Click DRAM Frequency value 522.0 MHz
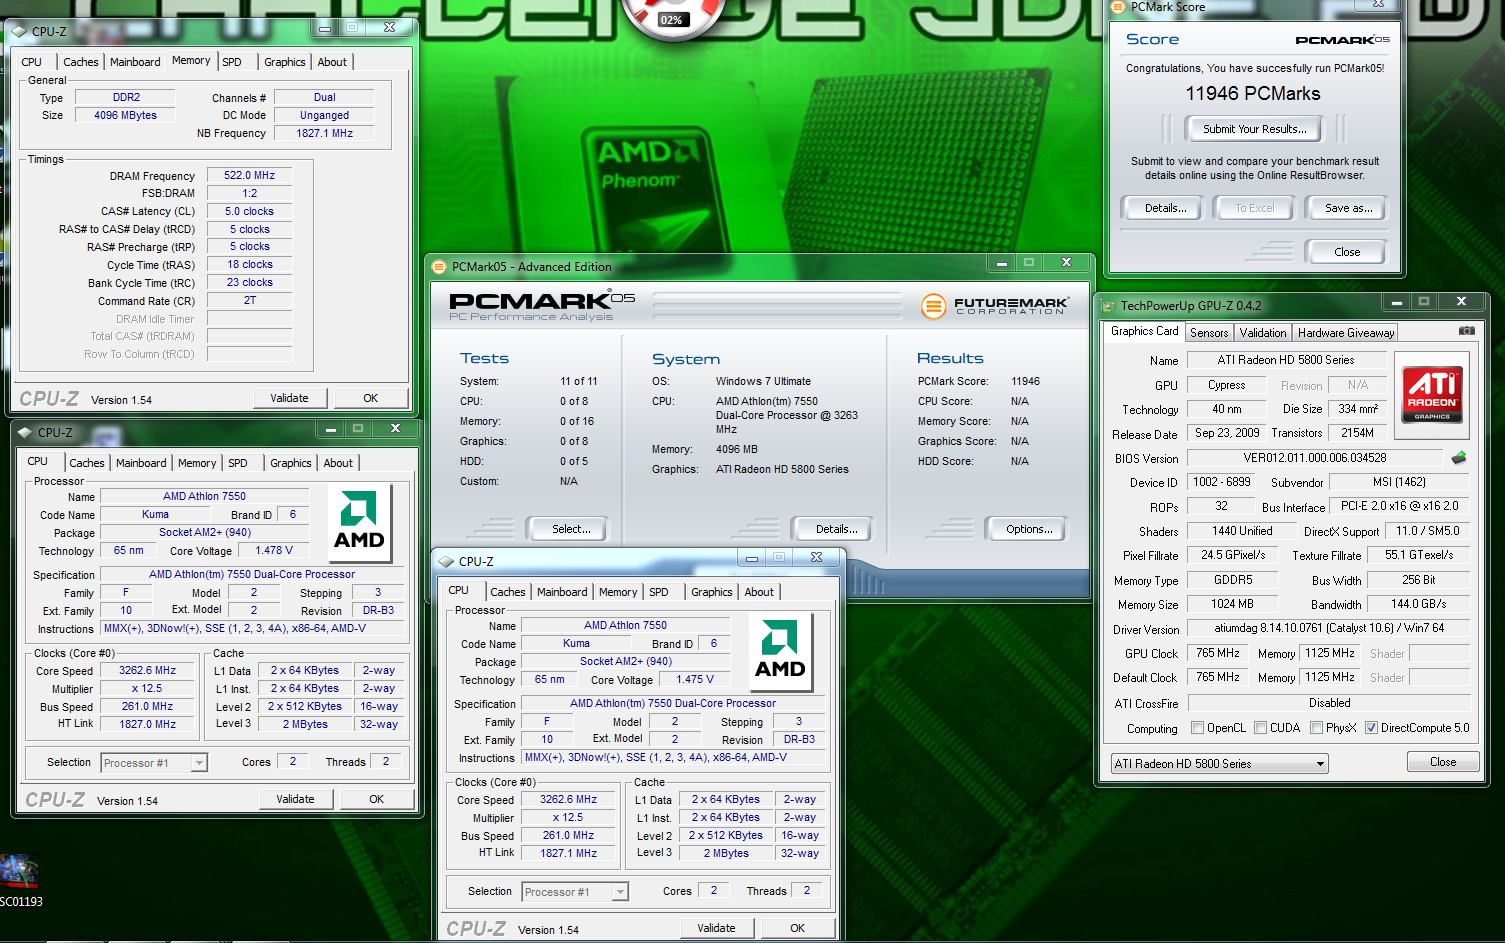 249,175
